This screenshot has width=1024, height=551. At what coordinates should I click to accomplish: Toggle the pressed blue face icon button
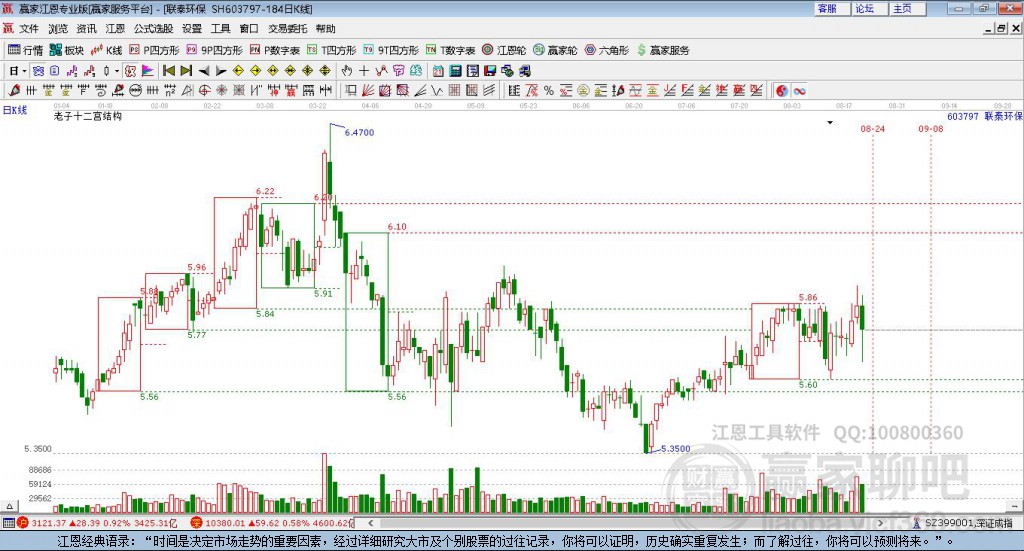pos(39,71)
